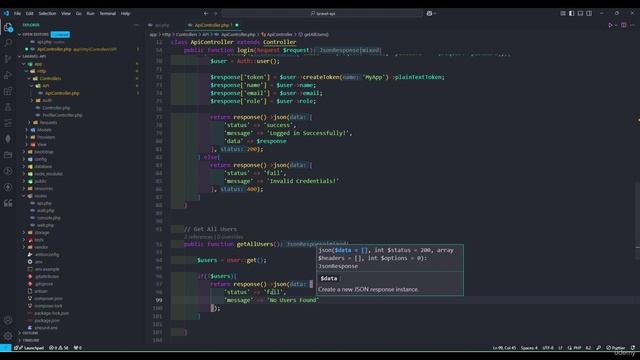The image size is (640, 360).
Task: Open the Search view in activity bar
Action: point(8,42)
